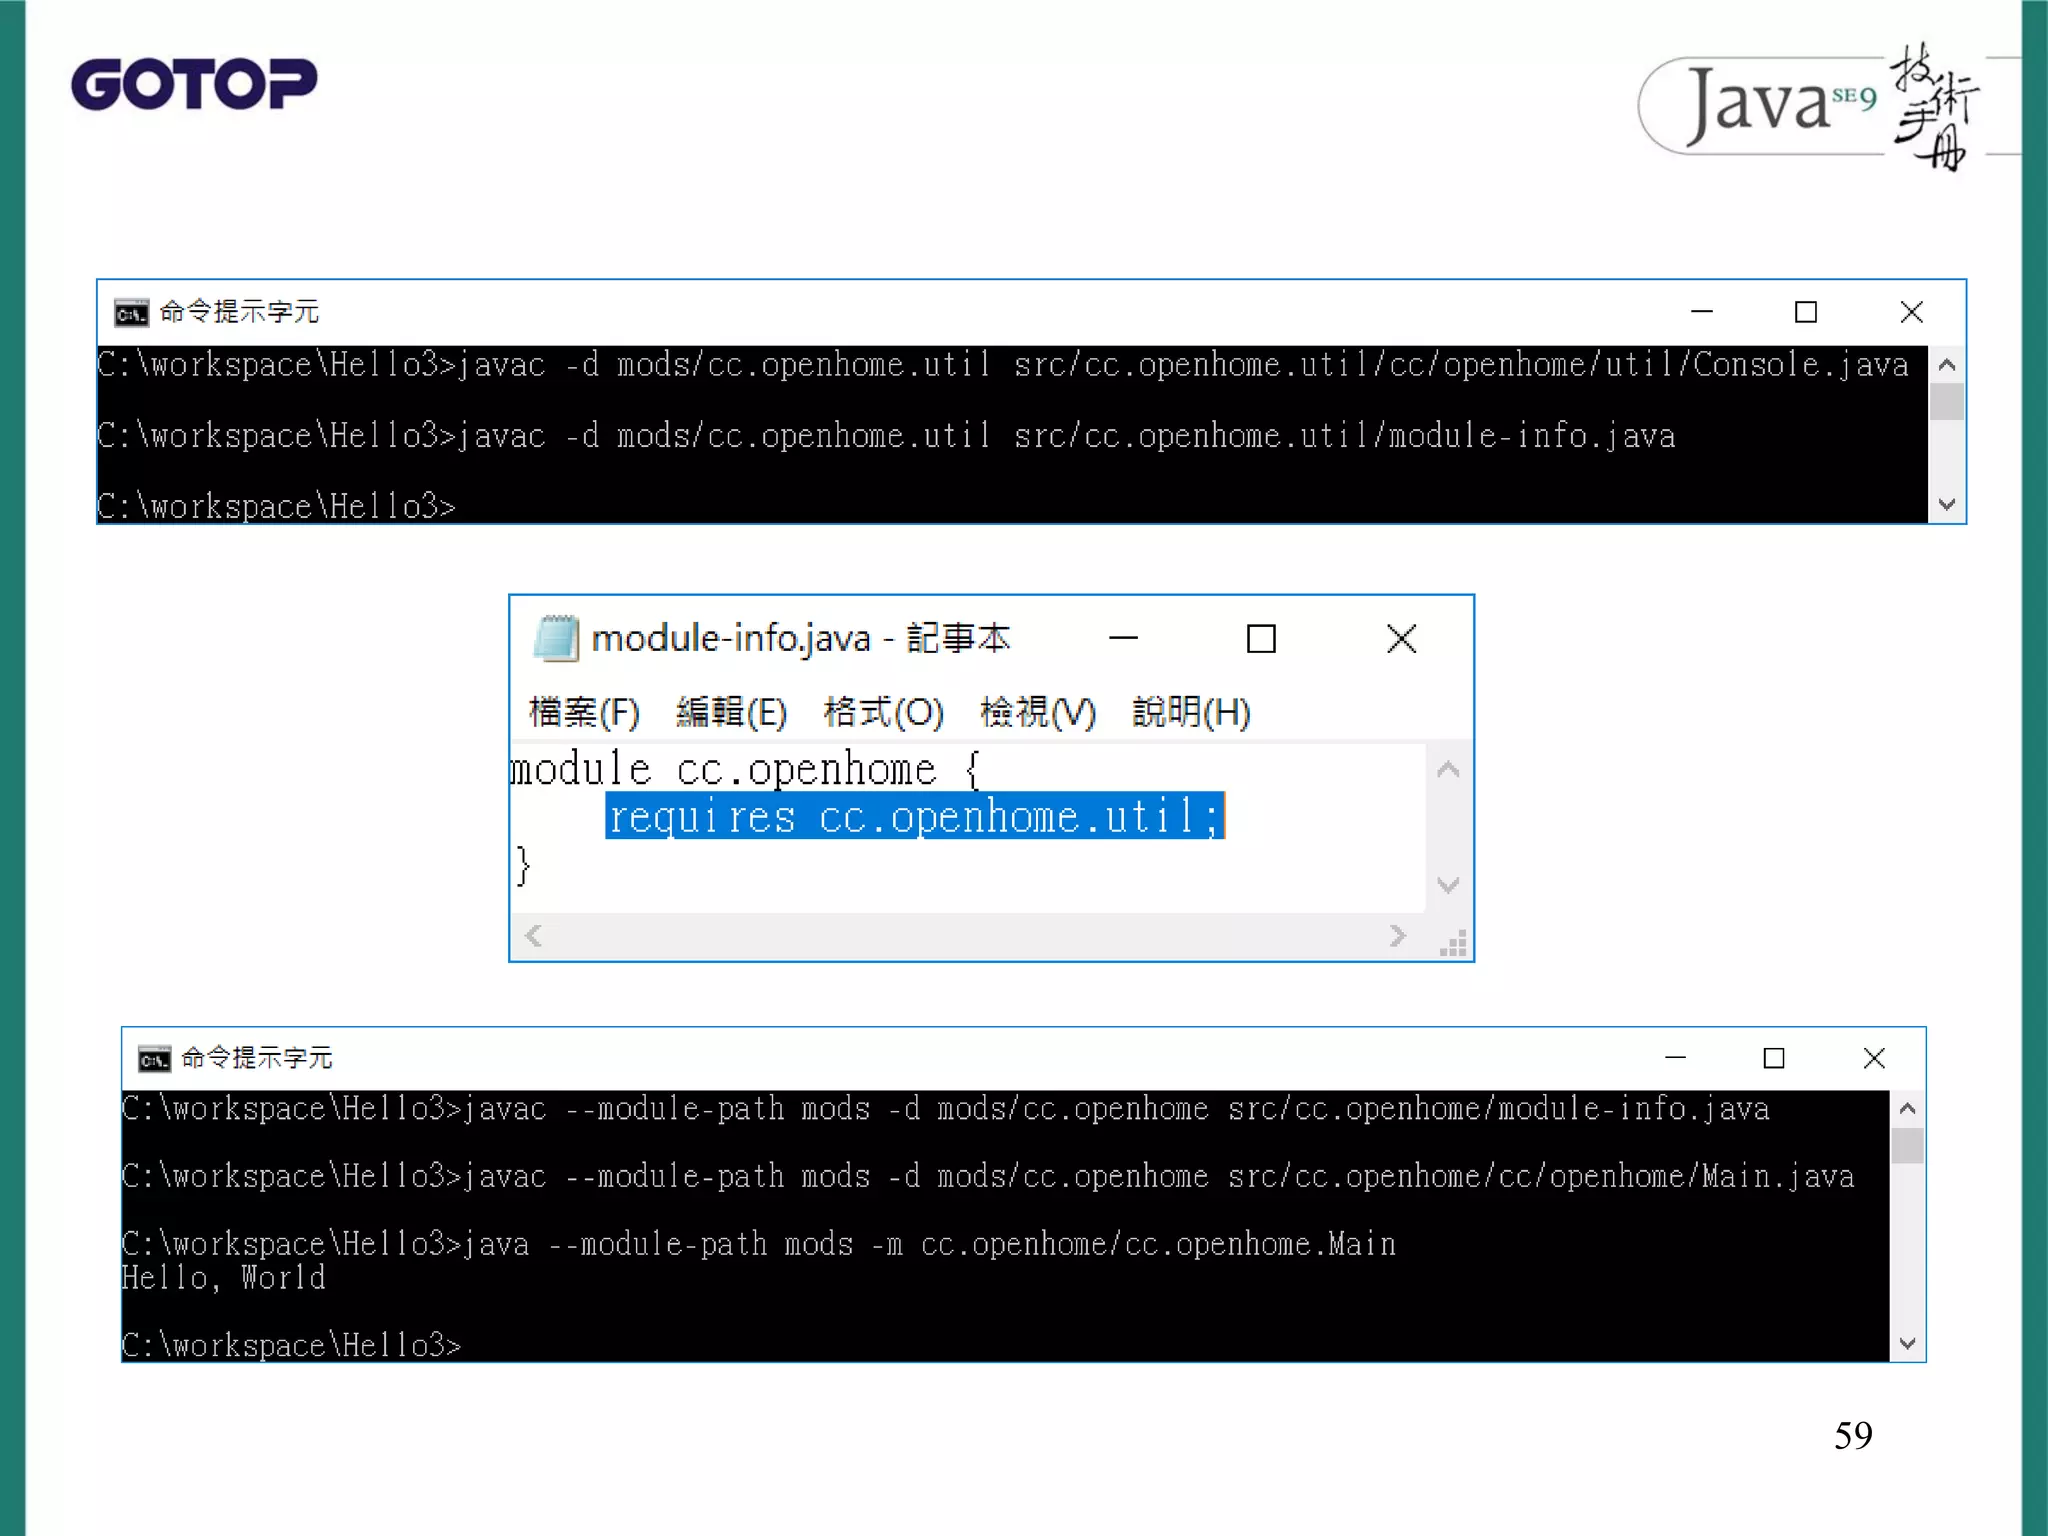Click the GOTOP logo
Screen dimensions: 2048x1536
coord(194,84)
